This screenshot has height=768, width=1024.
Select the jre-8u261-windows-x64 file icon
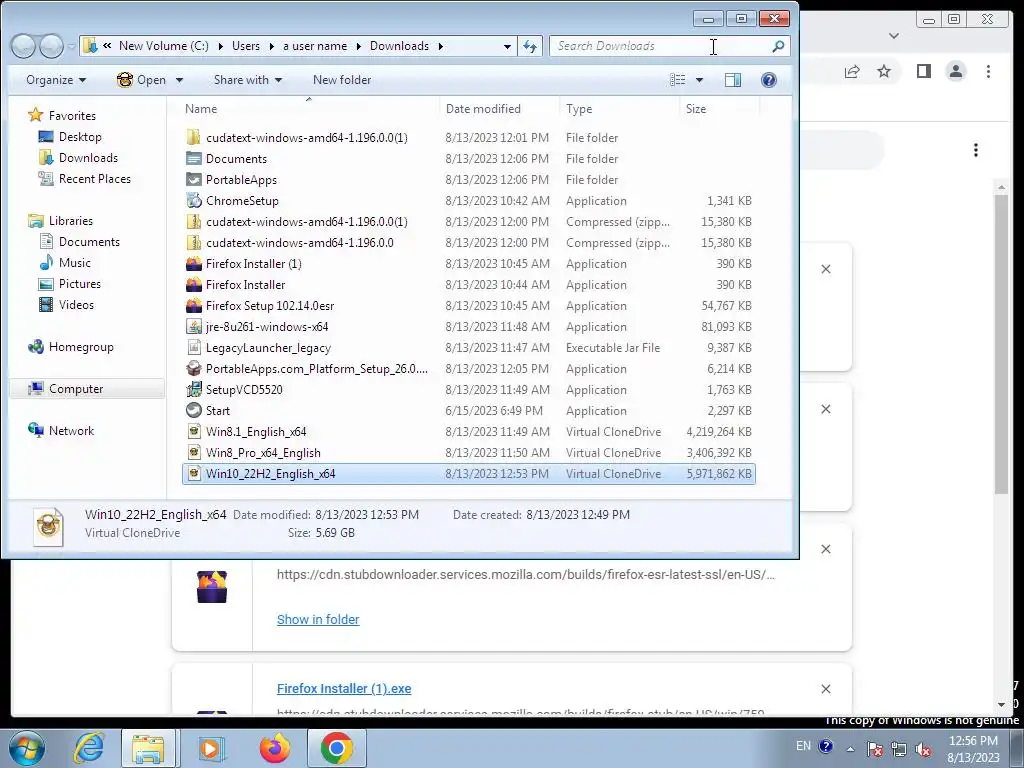pos(193,327)
